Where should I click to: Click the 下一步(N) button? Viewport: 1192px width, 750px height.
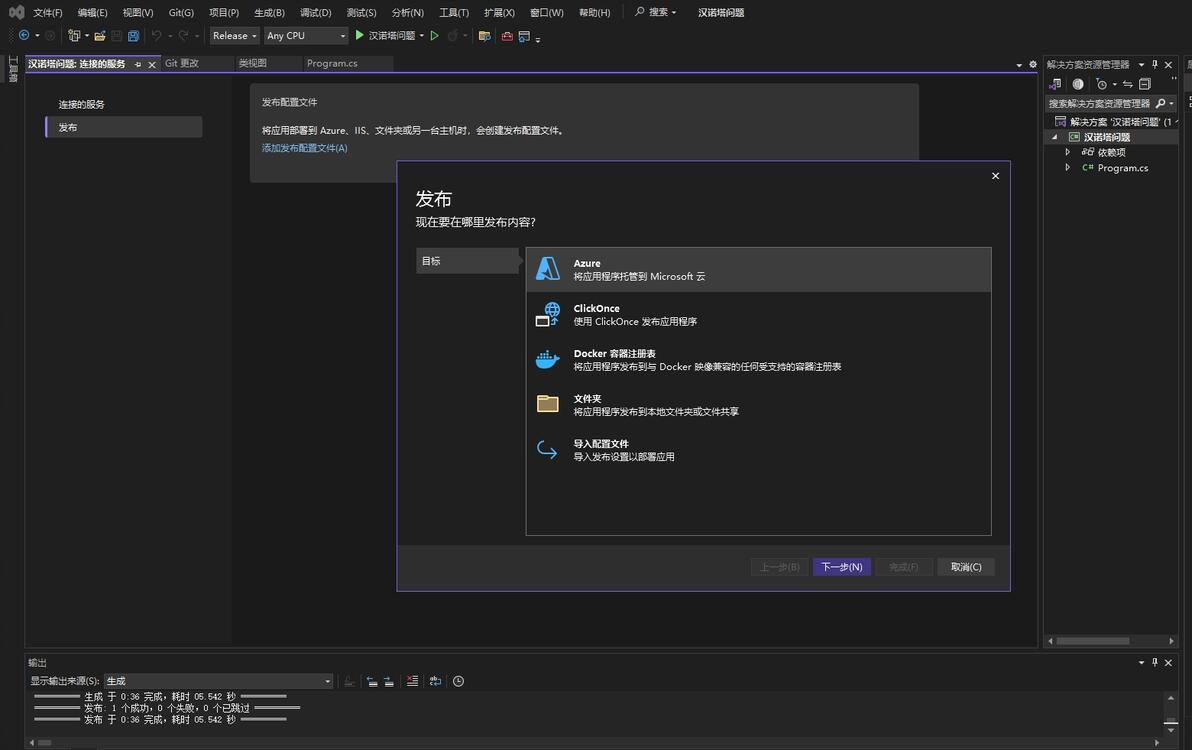[842, 567]
